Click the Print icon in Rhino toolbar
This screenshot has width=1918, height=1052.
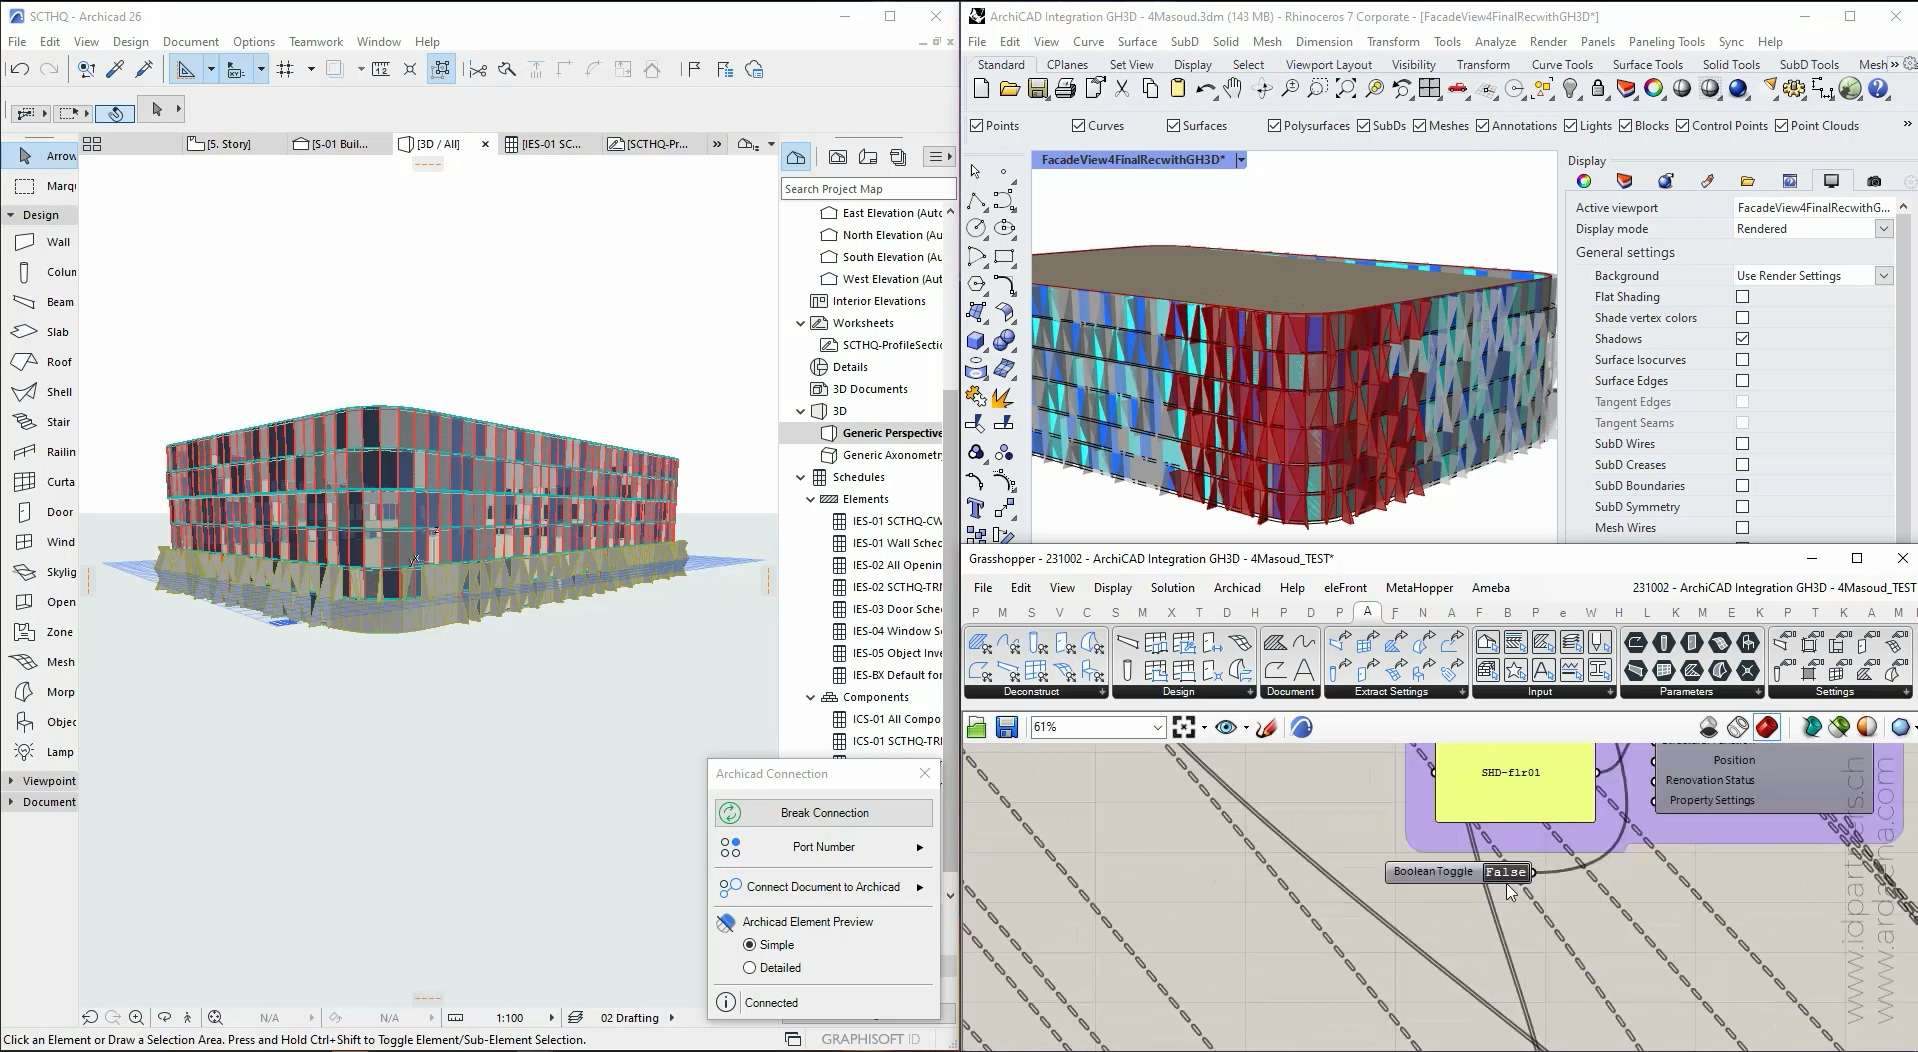1066,89
